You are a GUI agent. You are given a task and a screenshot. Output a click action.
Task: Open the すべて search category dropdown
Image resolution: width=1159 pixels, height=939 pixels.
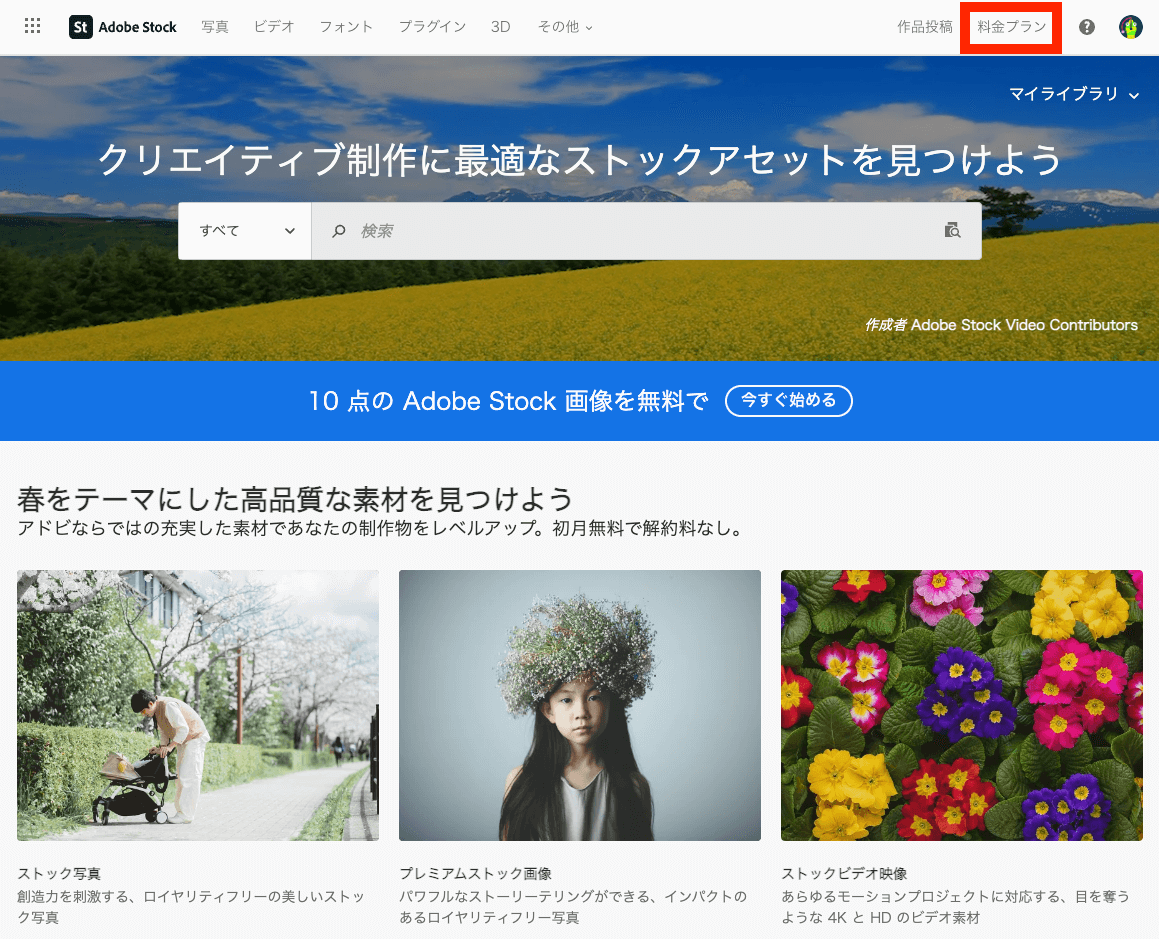pos(244,230)
